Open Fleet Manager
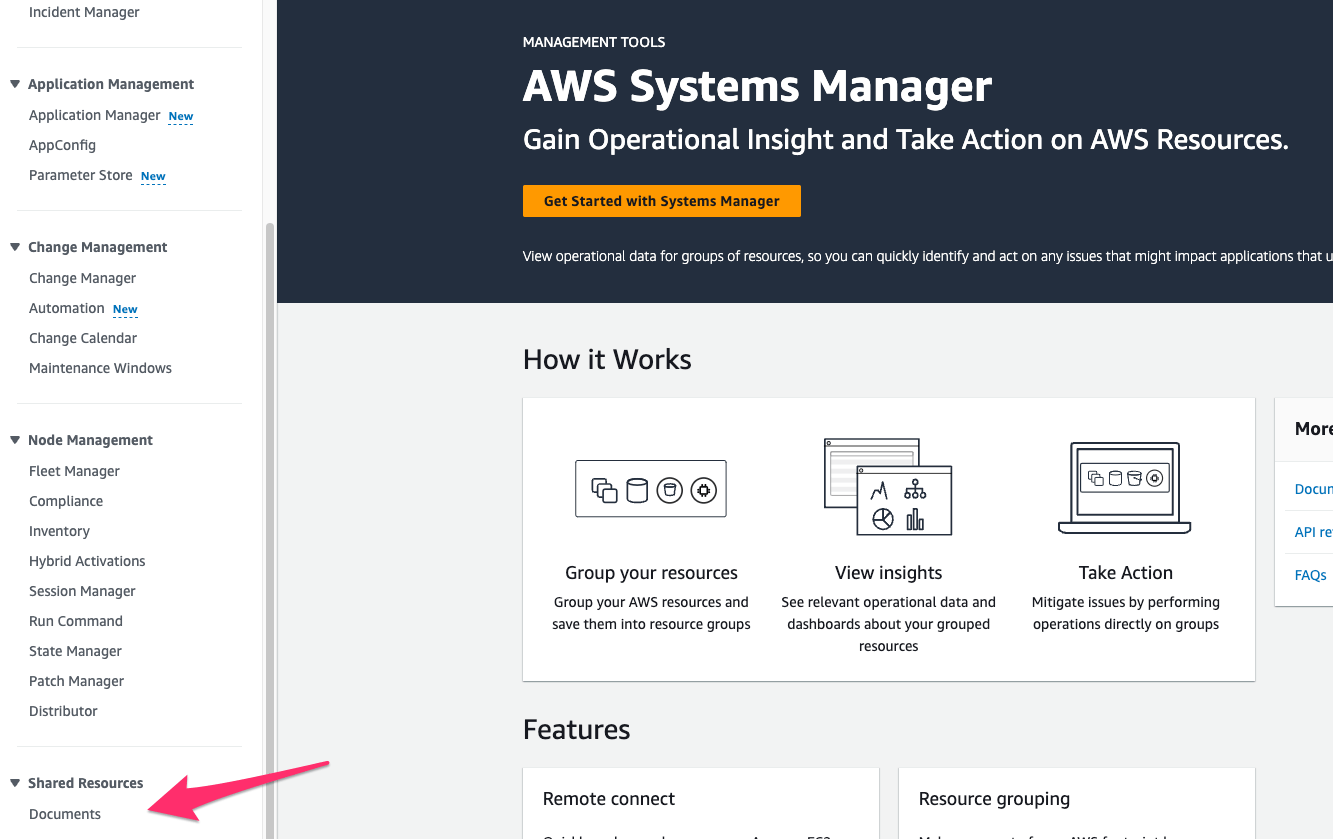The height and width of the screenshot is (839, 1333). click(x=74, y=471)
